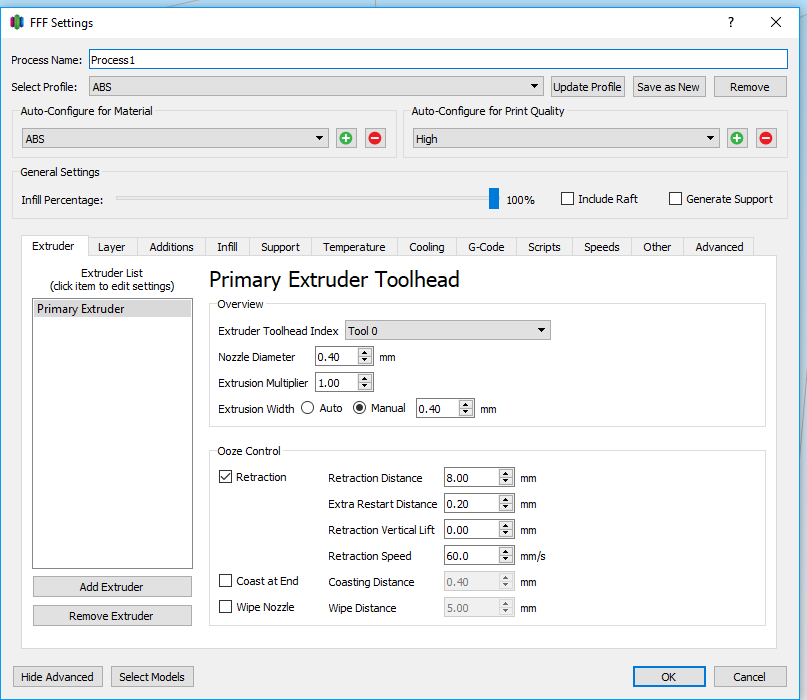Image resolution: width=807 pixels, height=700 pixels.
Task: Switch to the Cooling tab
Action: point(427,247)
